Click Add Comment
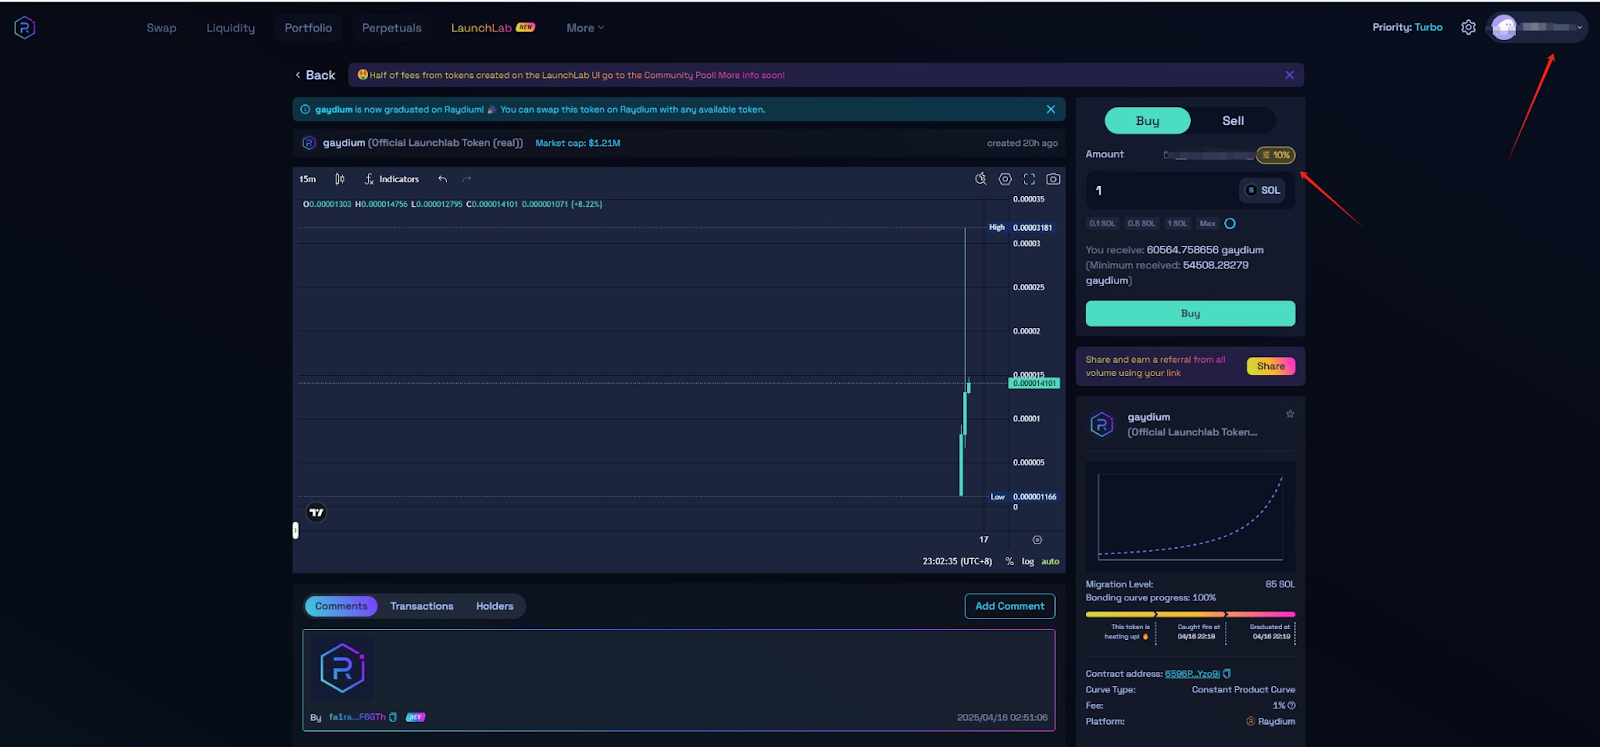Viewport: 1600px width, 747px height. (1010, 606)
